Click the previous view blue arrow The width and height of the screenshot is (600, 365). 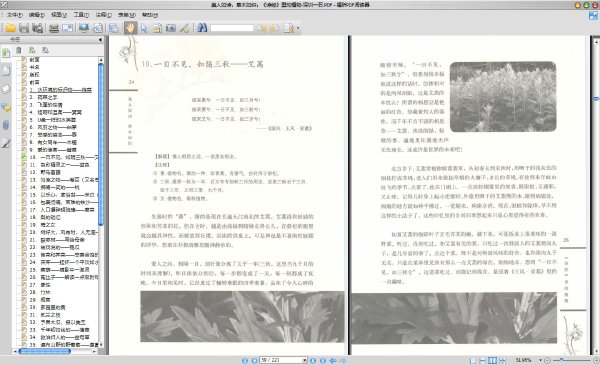333,360
